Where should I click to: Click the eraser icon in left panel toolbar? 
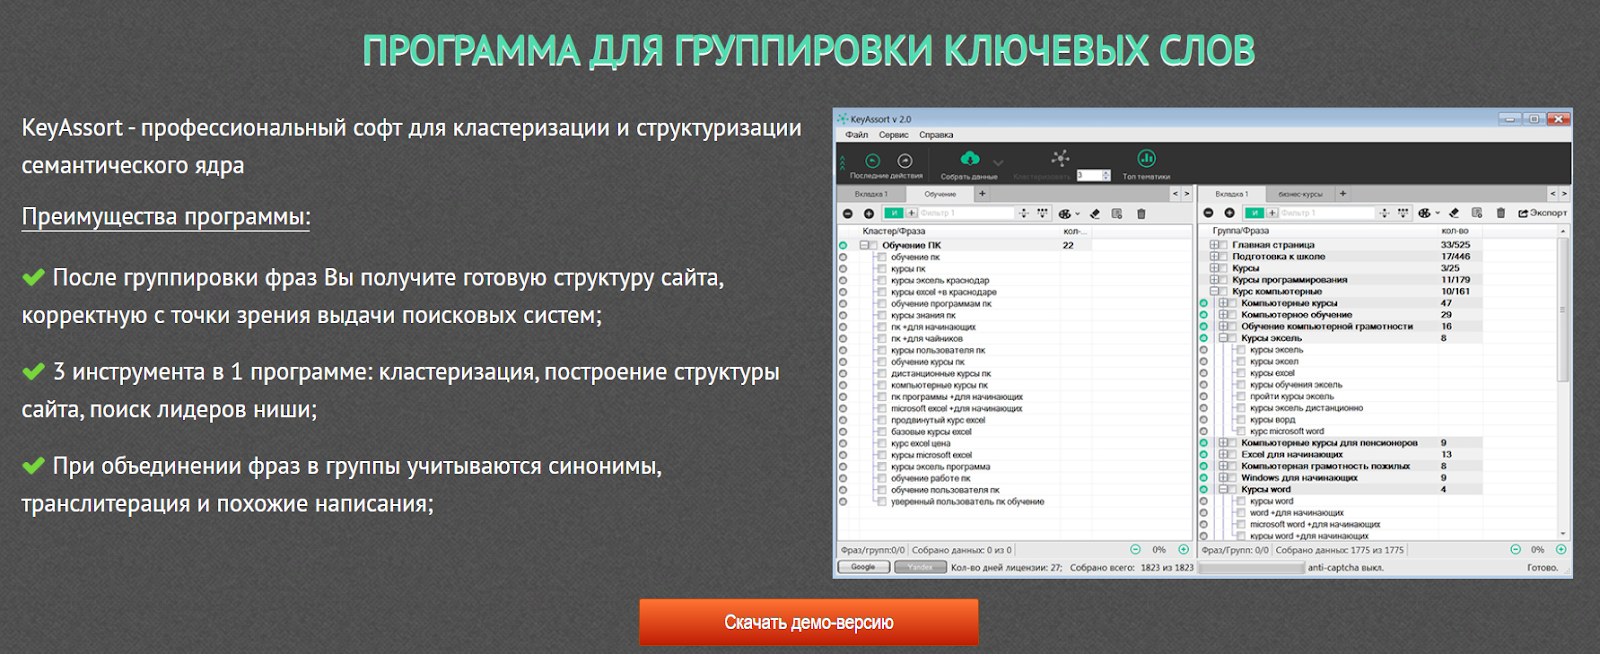click(x=1095, y=214)
